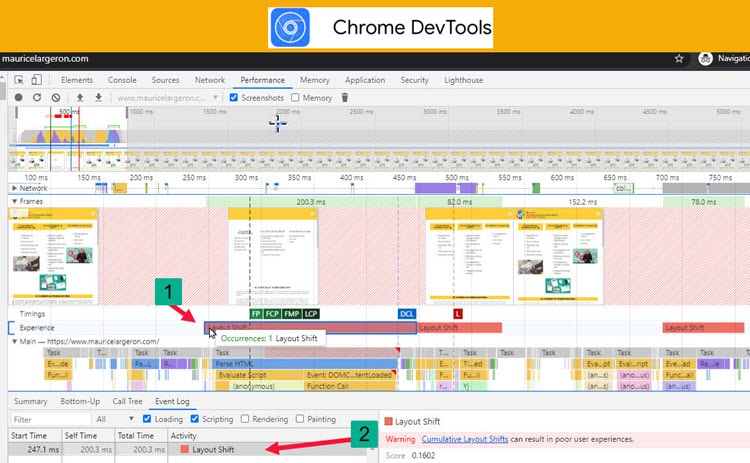Switch to the Bottom-Up tab
The height and width of the screenshot is (463, 750).
click(80, 401)
